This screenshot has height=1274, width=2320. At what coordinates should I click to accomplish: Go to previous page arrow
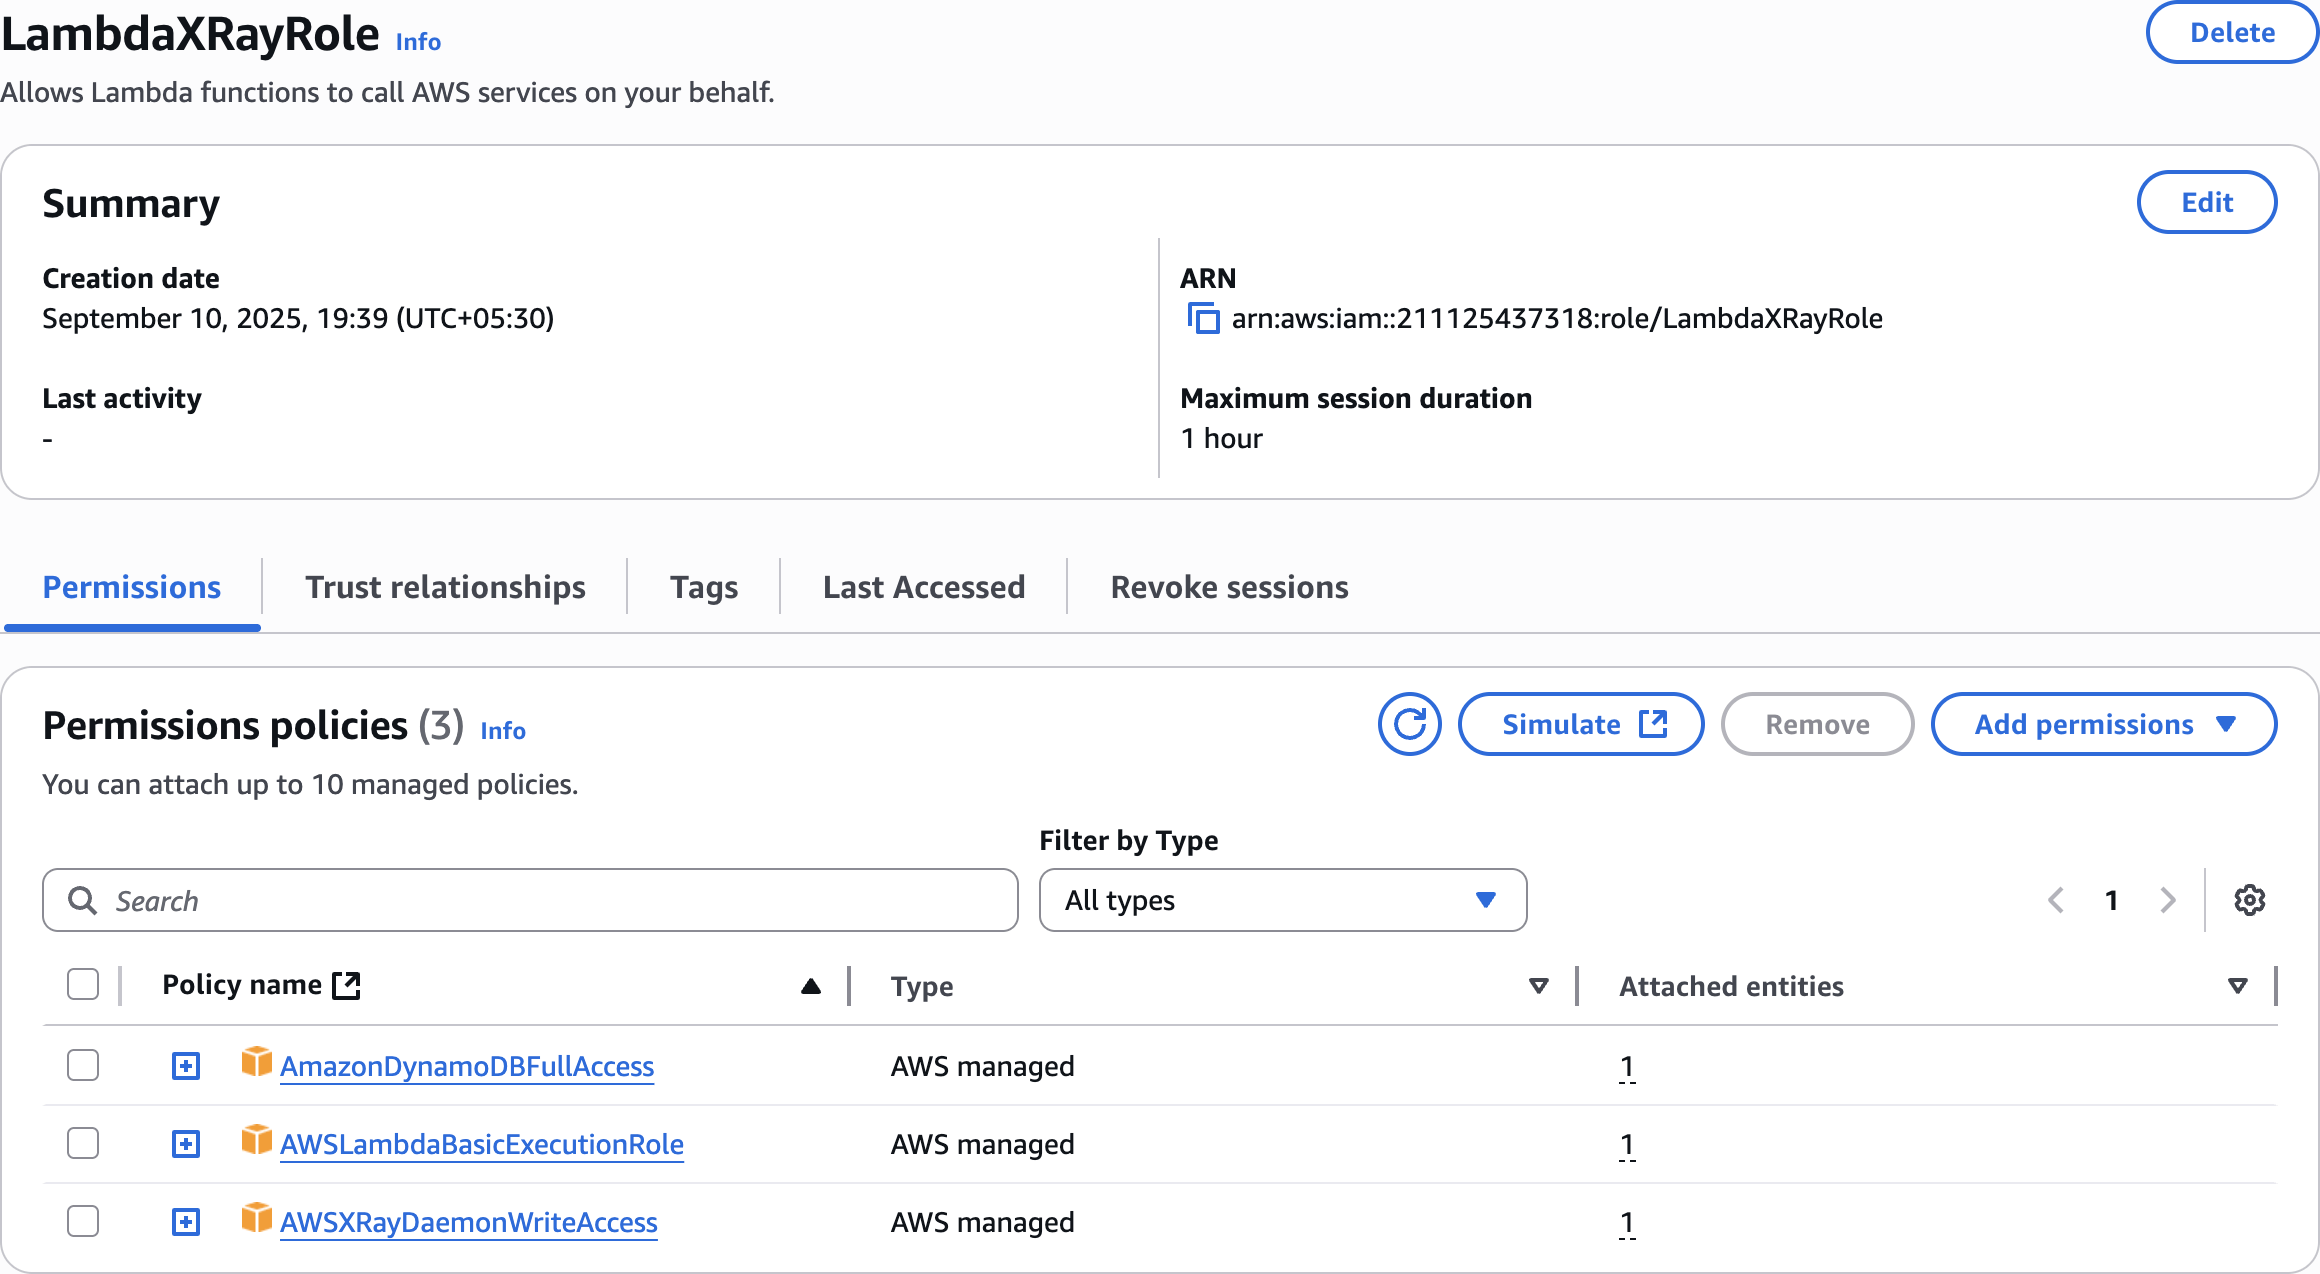click(2056, 900)
